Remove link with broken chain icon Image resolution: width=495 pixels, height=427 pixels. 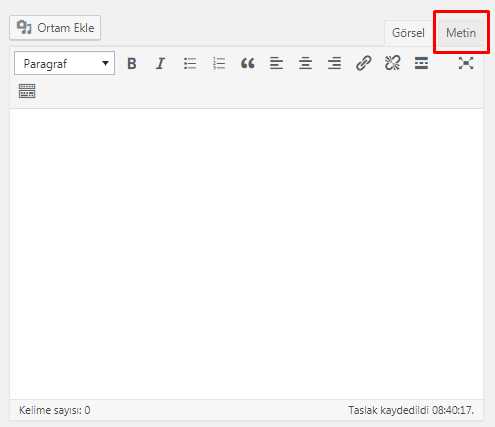click(392, 63)
